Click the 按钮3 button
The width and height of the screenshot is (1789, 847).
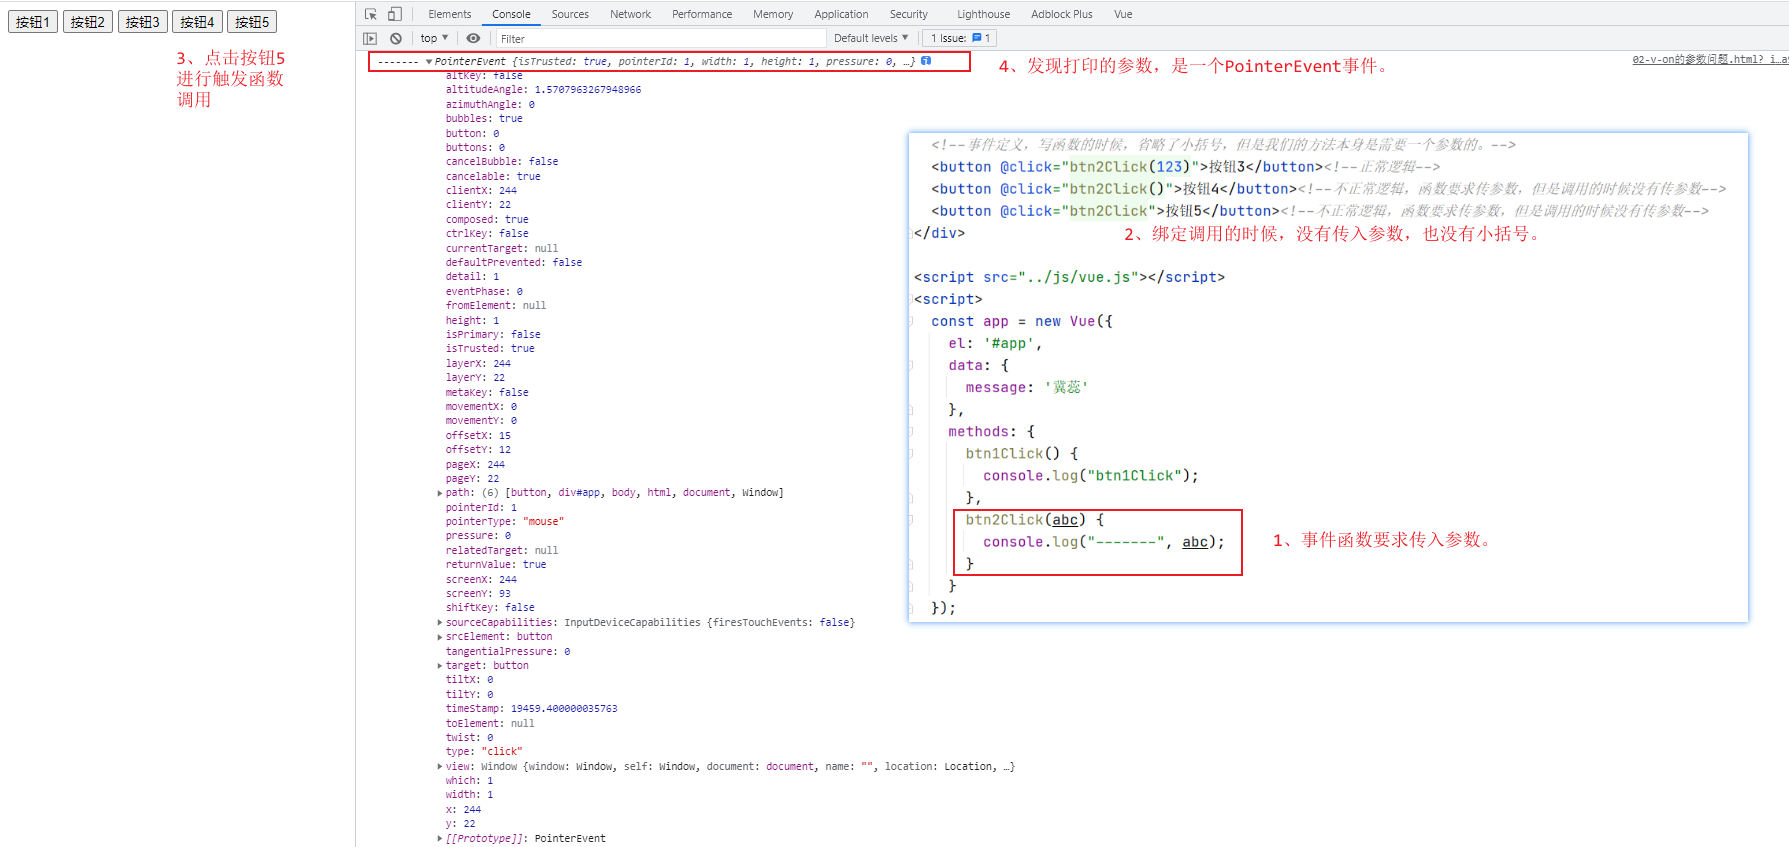coord(143,22)
